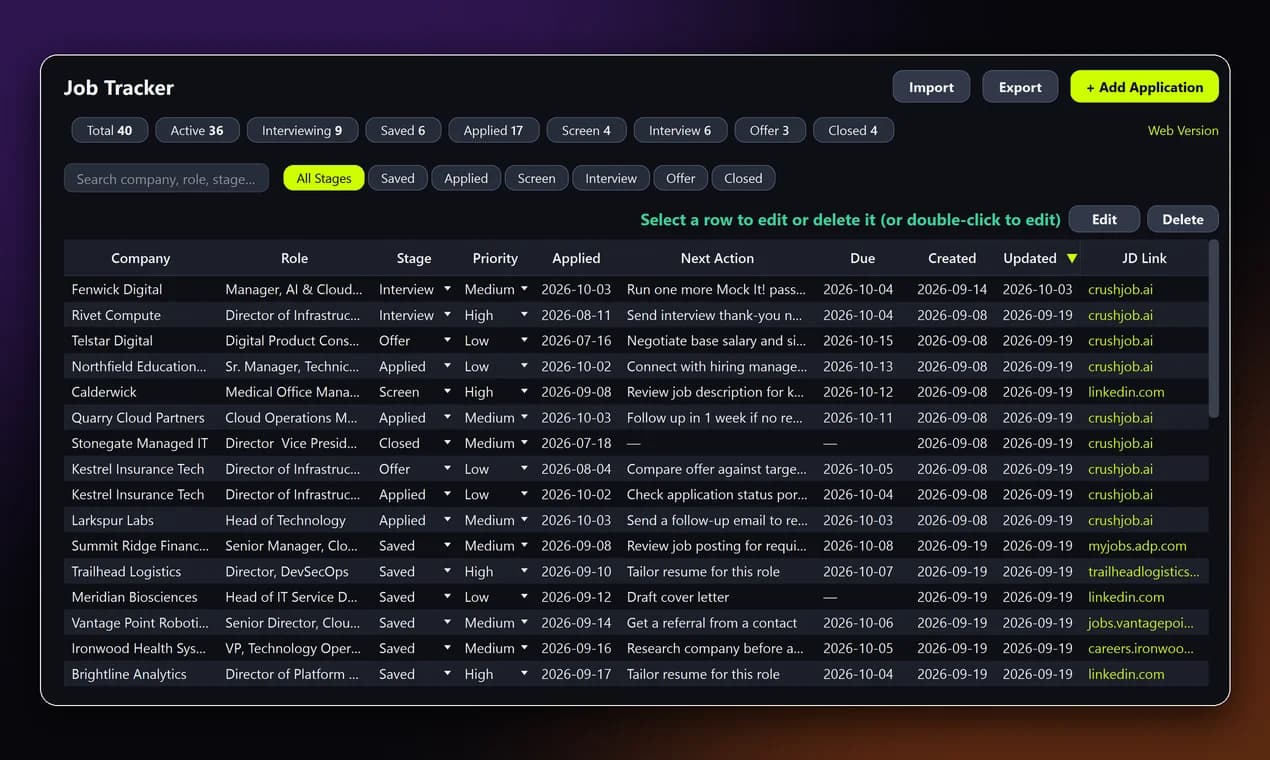Screen dimensions: 1270x760
Task: Select the All Stages filter
Action: pyautogui.click(x=324, y=178)
